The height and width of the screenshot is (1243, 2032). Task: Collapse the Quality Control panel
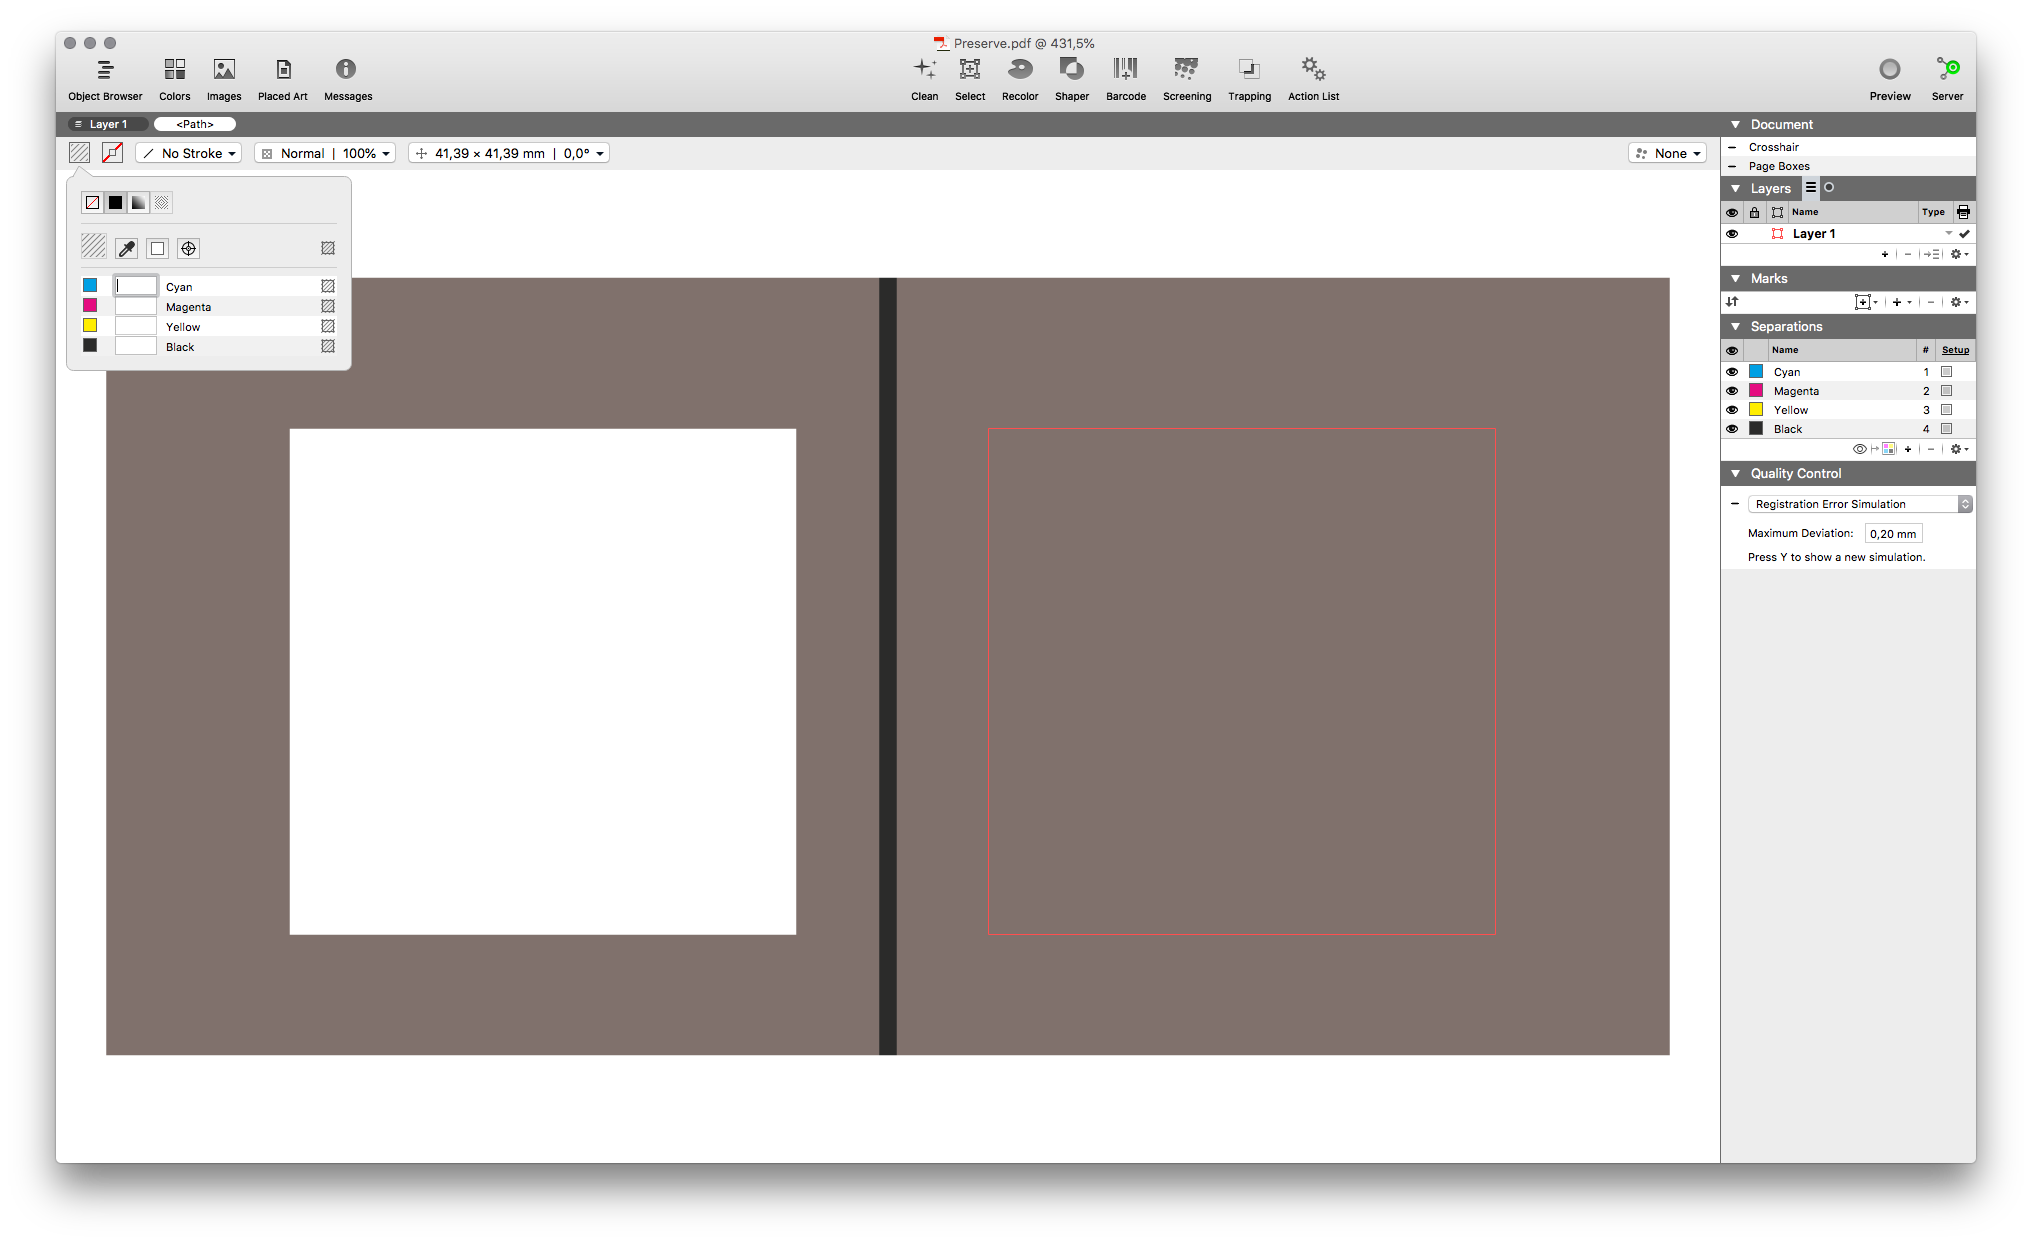pos(1735,473)
